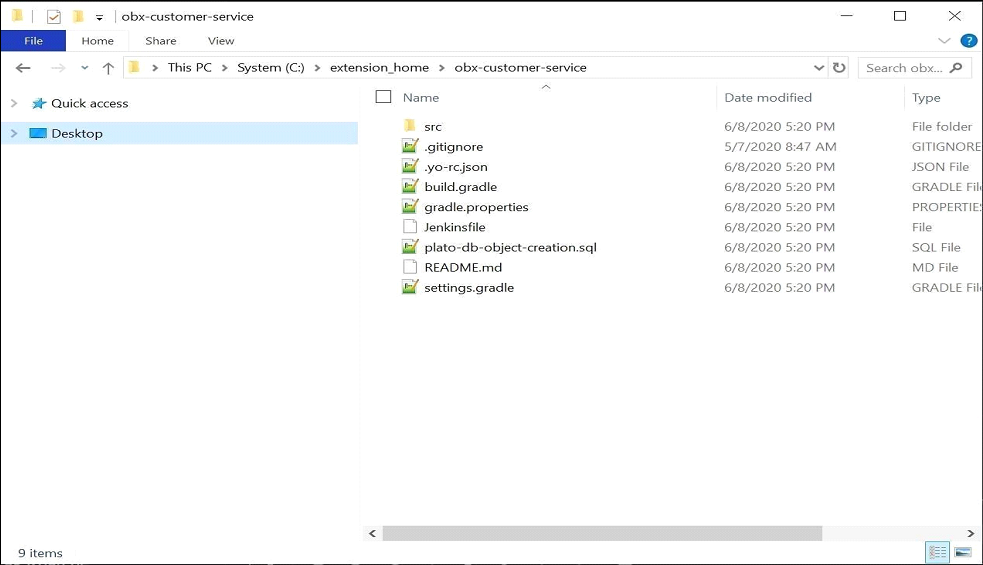Image resolution: width=983 pixels, height=565 pixels.
Task: Click the src folder icon
Action: [x=409, y=126]
